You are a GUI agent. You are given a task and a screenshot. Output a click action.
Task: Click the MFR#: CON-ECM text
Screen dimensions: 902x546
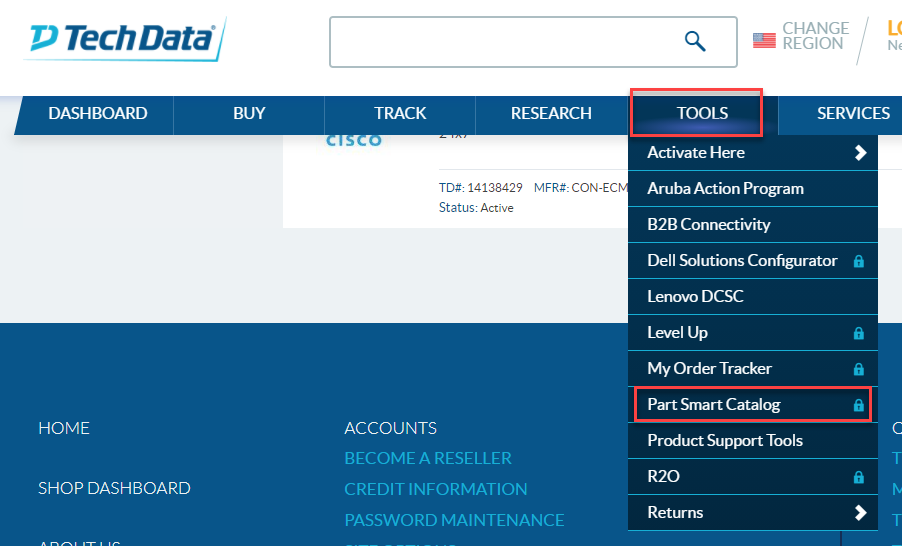click(580, 188)
